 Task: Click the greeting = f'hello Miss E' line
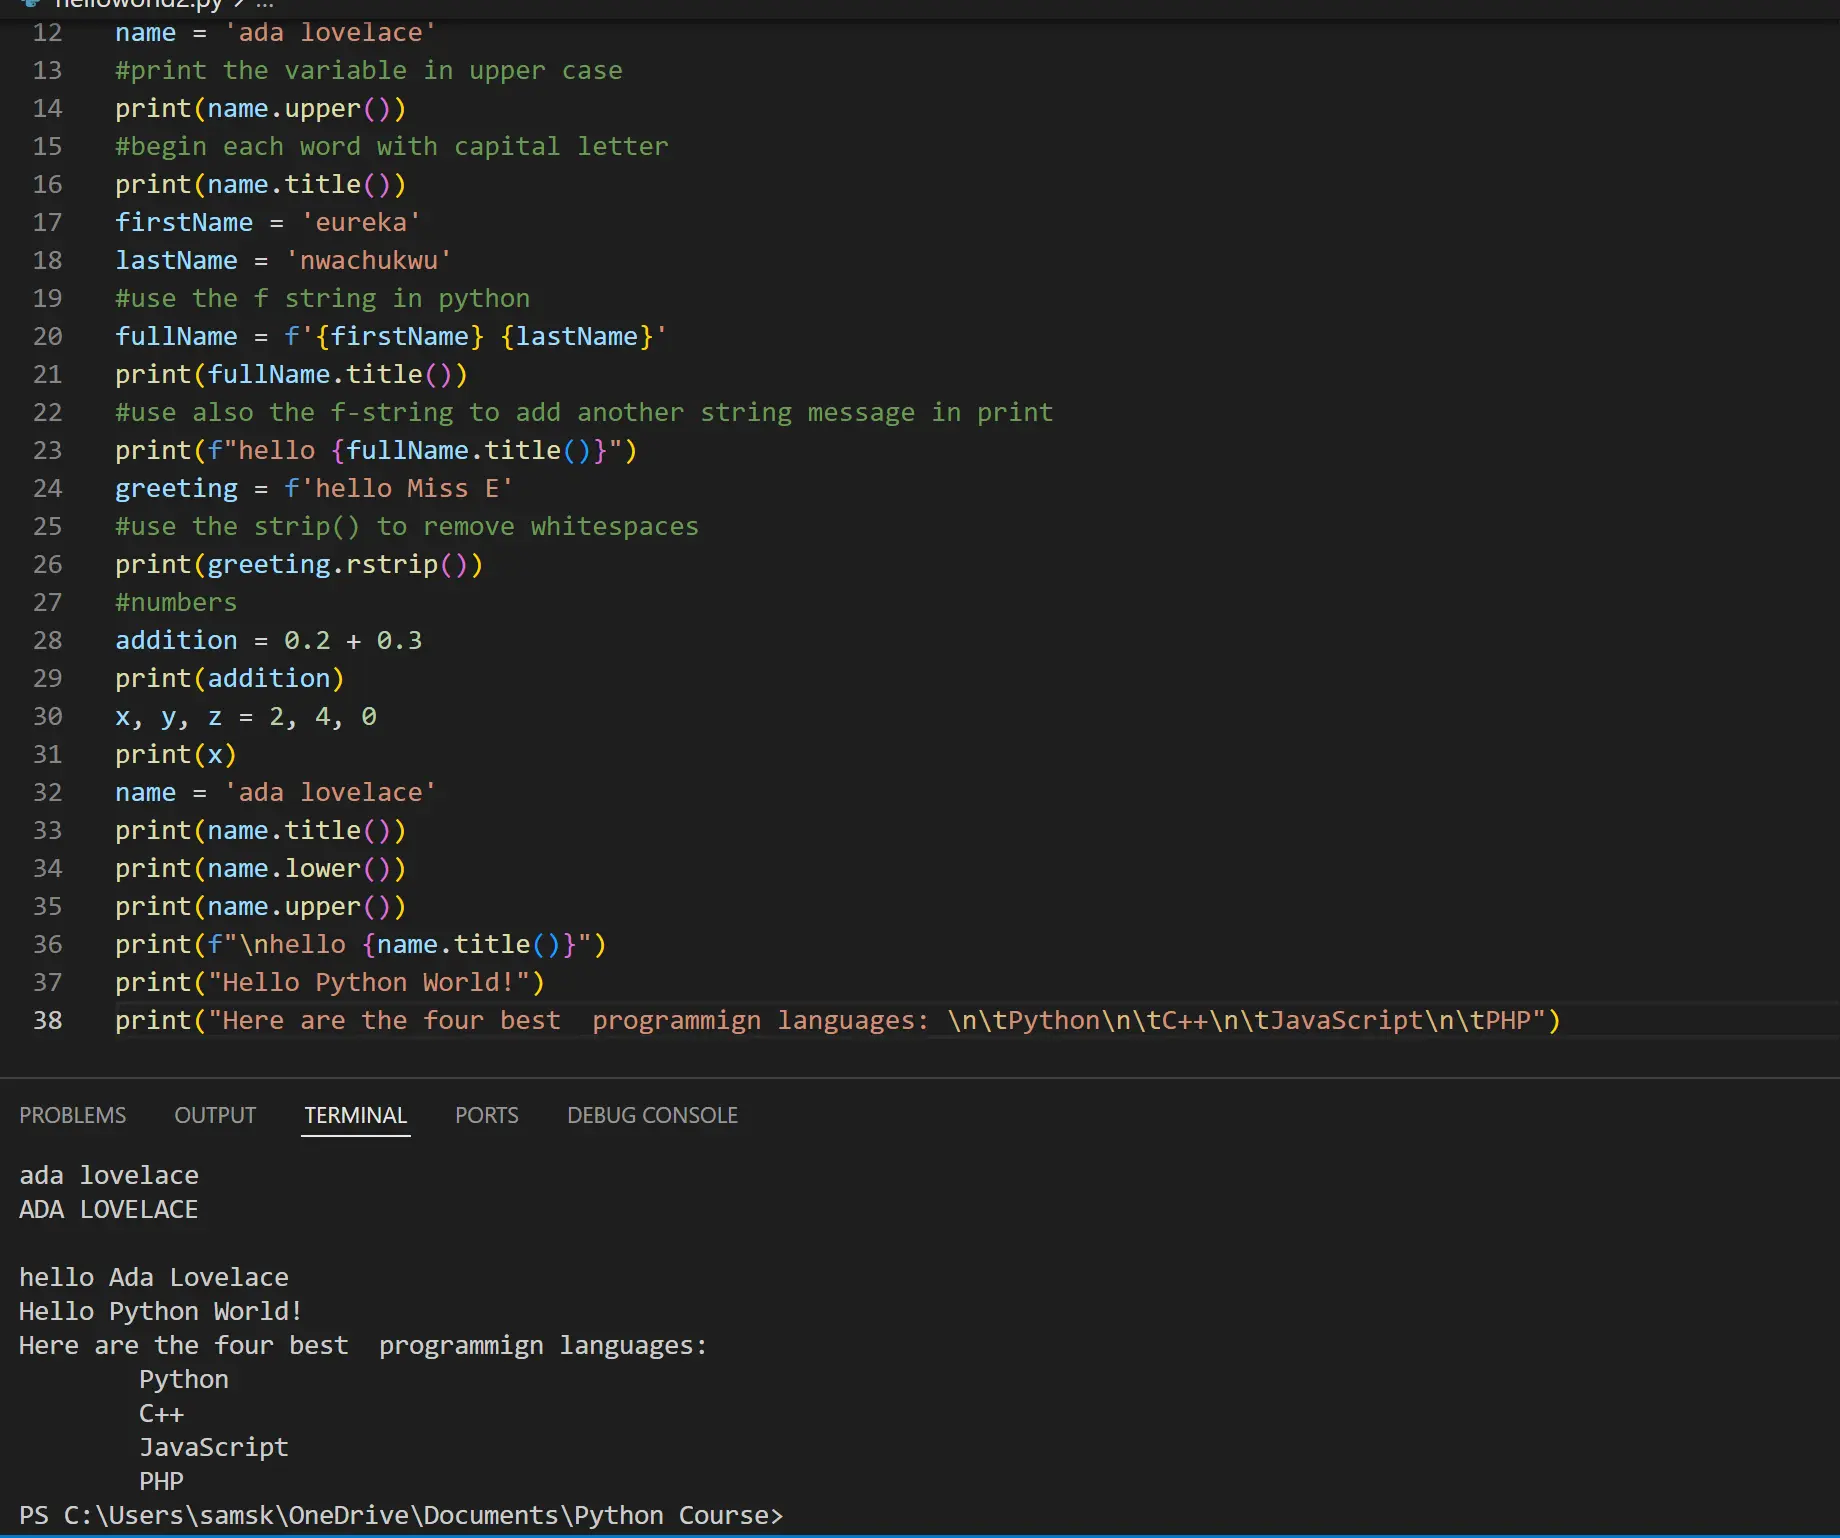tap(314, 488)
